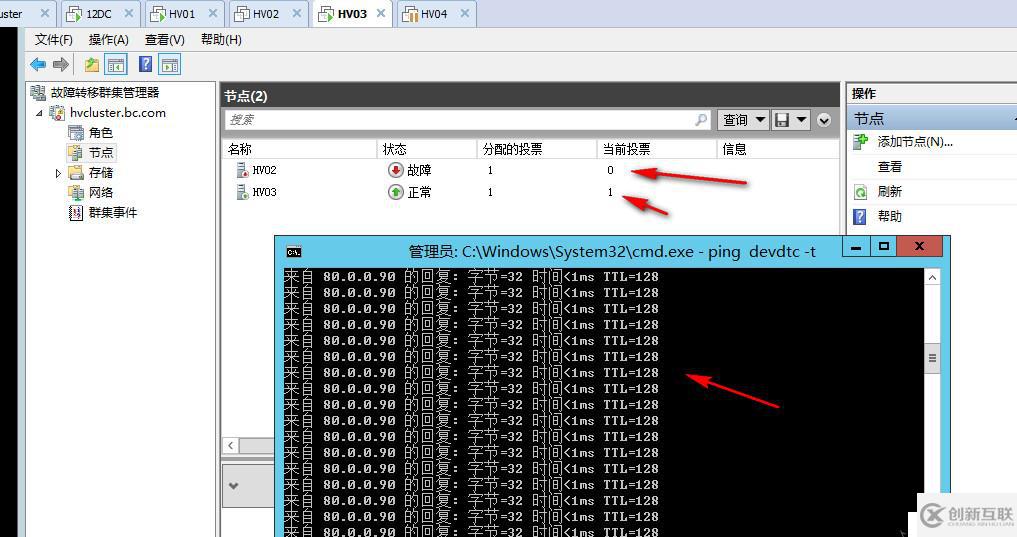Open the 查看(V) menu
The image size is (1017, 537).
[x=165, y=40]
